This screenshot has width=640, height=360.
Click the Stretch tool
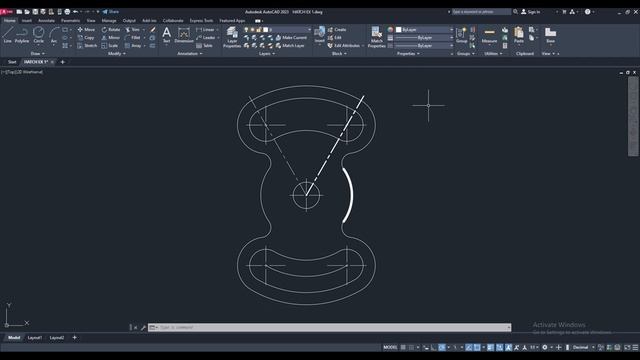point(87,46)
